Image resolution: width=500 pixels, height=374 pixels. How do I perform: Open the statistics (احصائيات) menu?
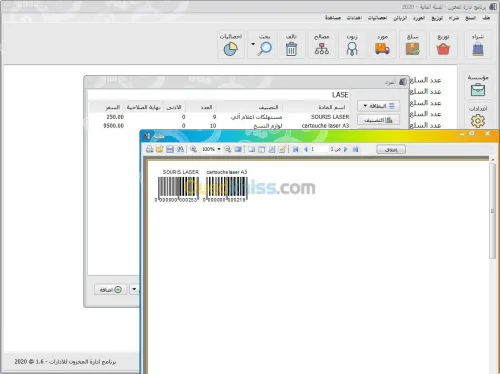point(377,18)
